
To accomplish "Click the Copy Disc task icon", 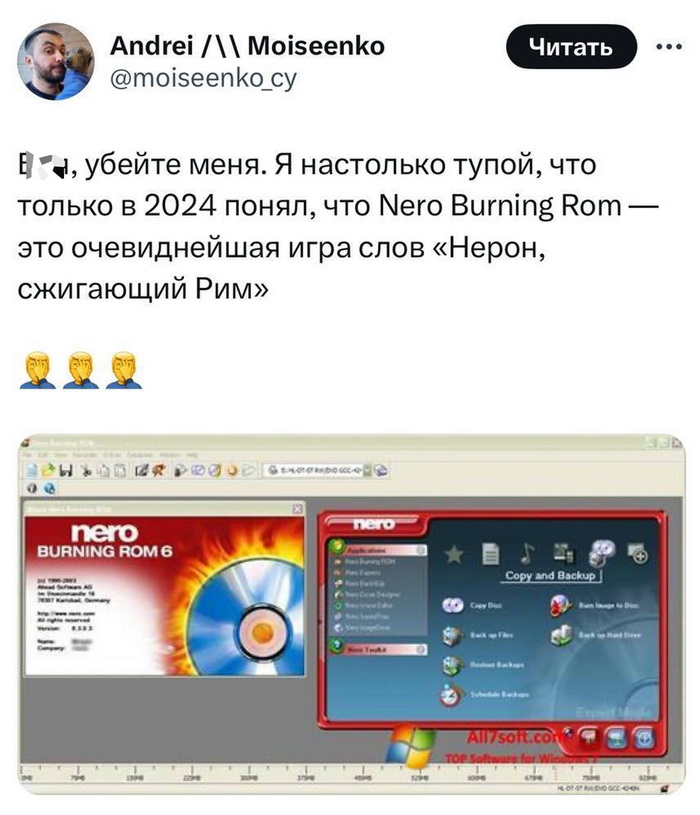I will [453, 605].
